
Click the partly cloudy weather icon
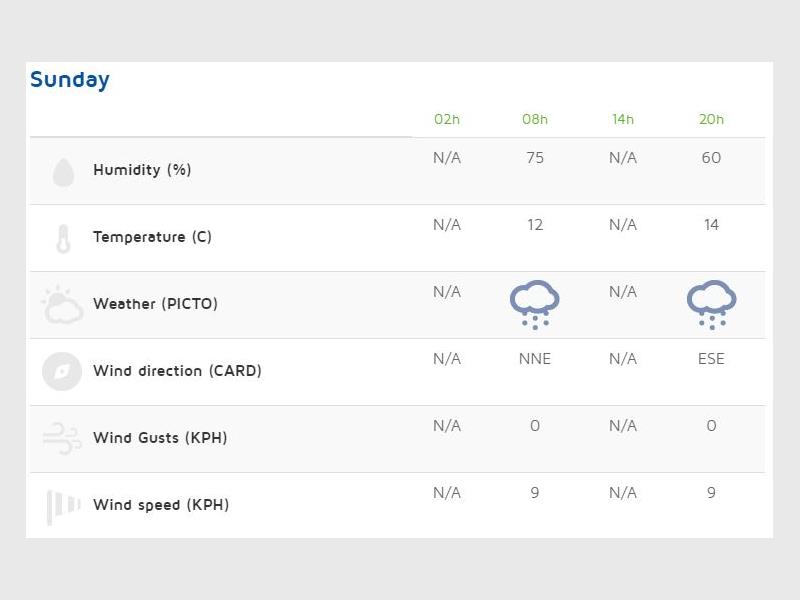pyautogui.click(x=62, y=305)
